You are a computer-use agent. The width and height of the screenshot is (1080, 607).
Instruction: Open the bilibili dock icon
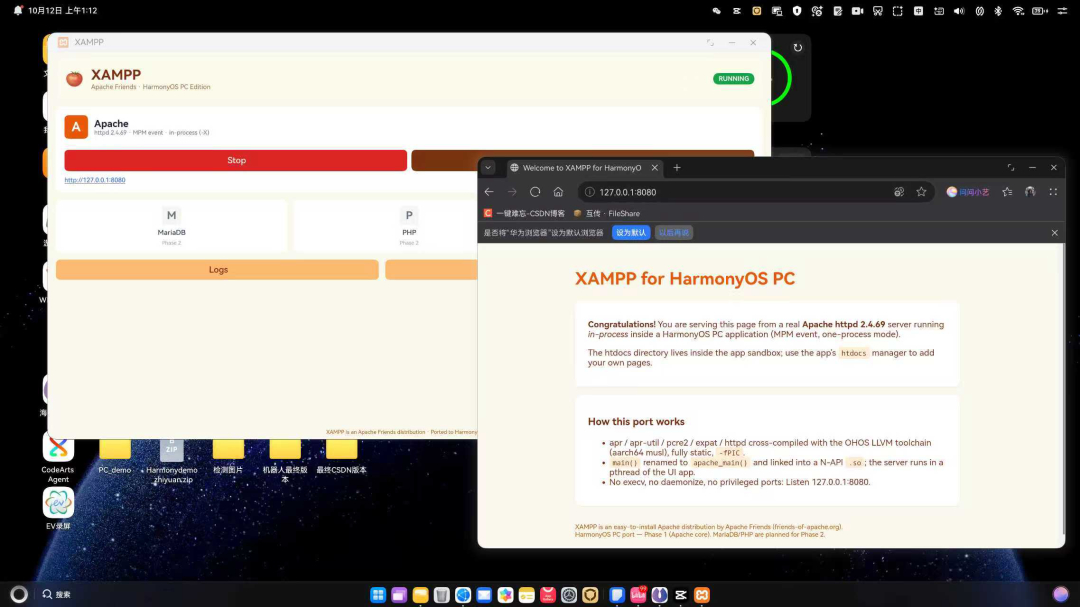pyautogui.click(x=638, y=595)
